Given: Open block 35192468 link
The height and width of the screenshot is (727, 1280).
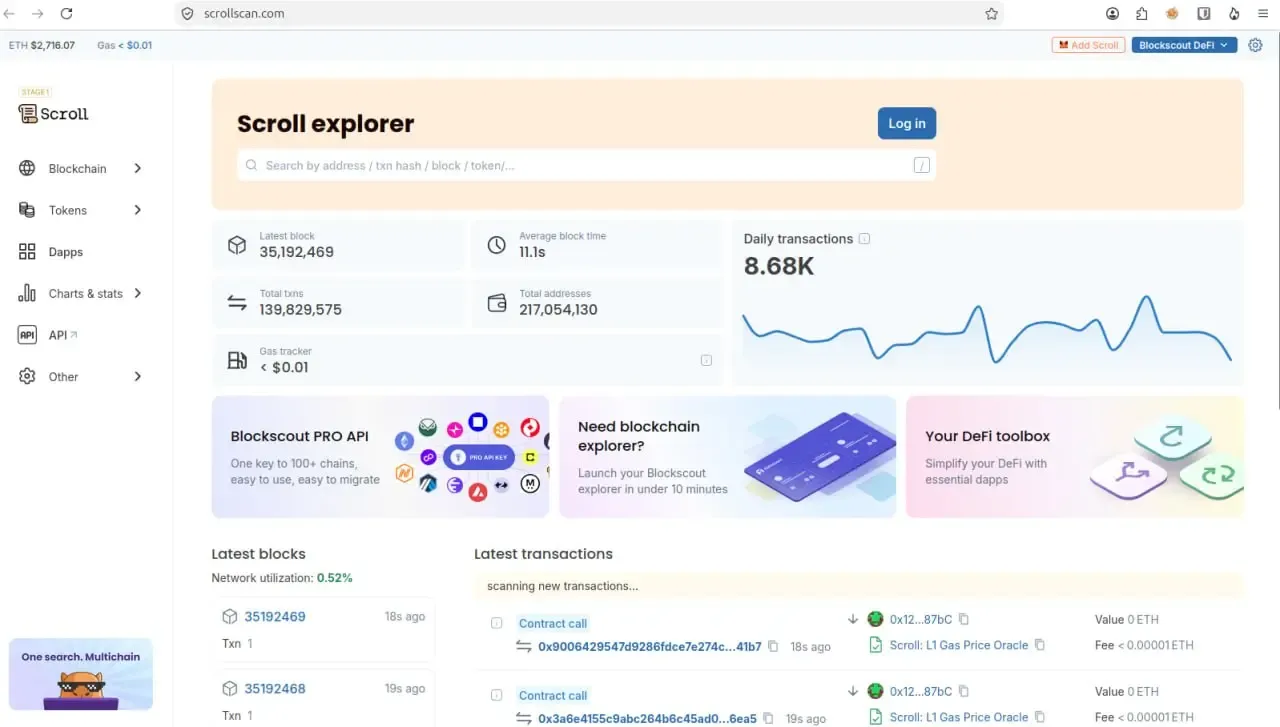Looking at the screenshot, I should (275, 689).
